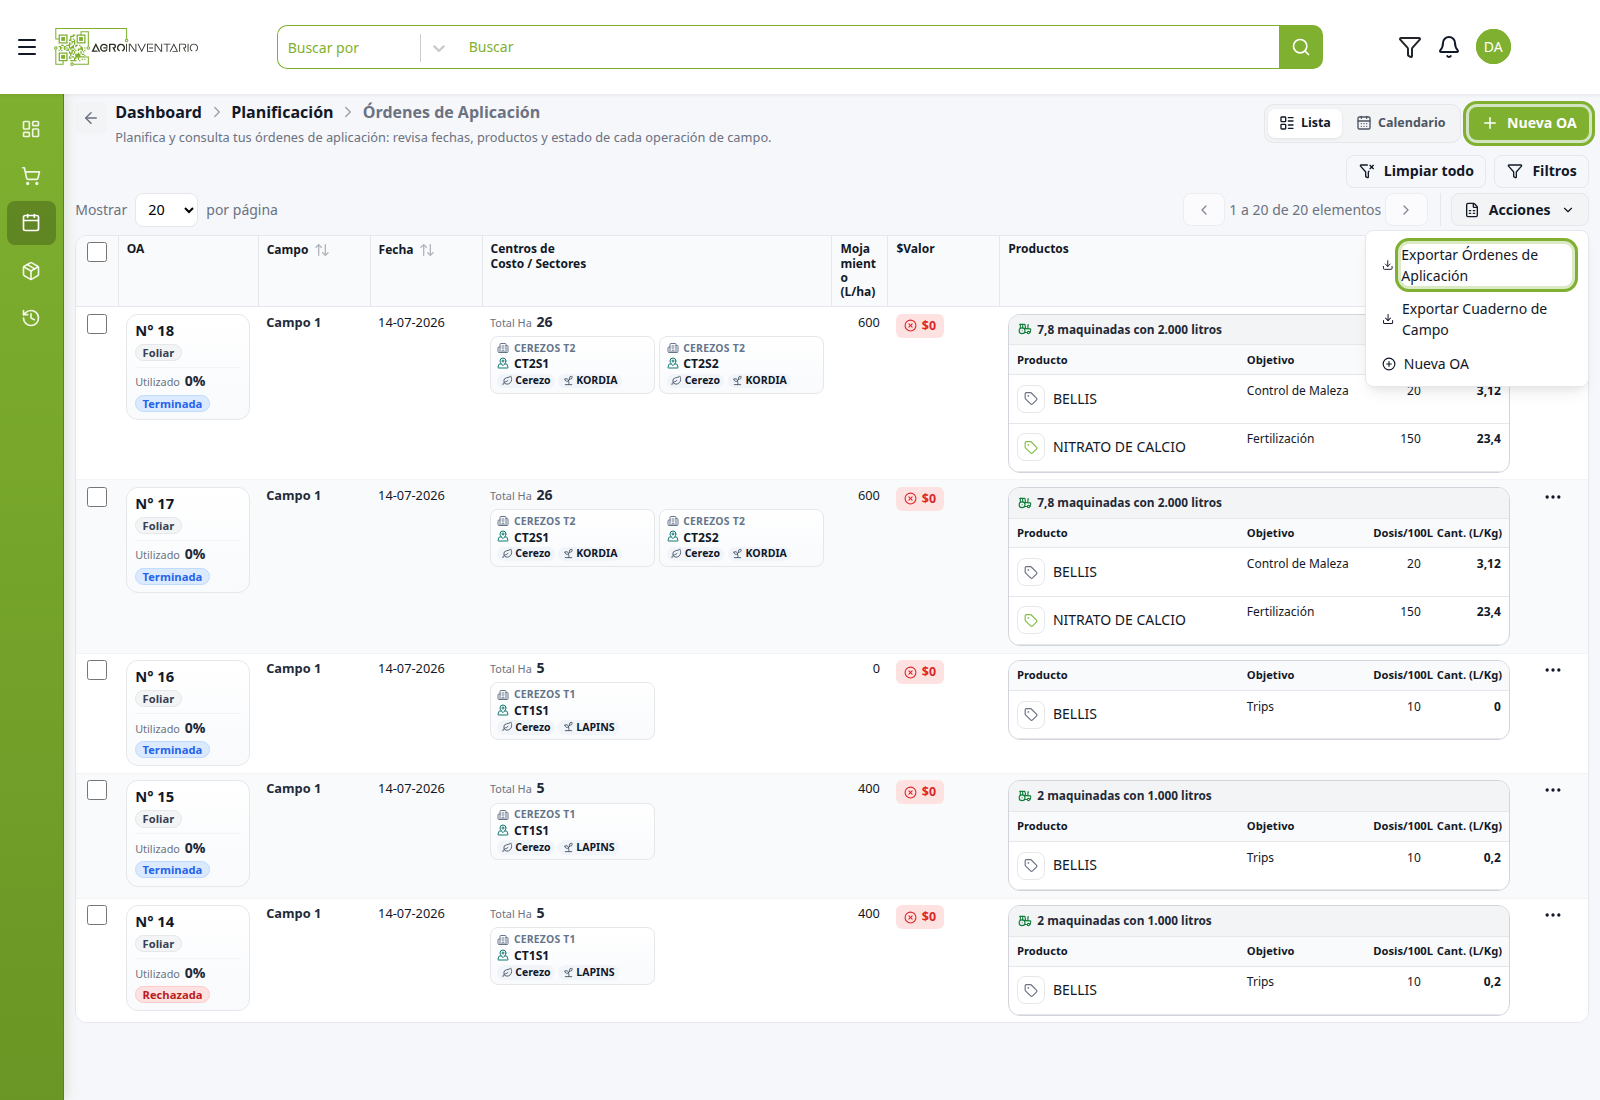Toggle the Acciones dropdown button

(1519, 210)
